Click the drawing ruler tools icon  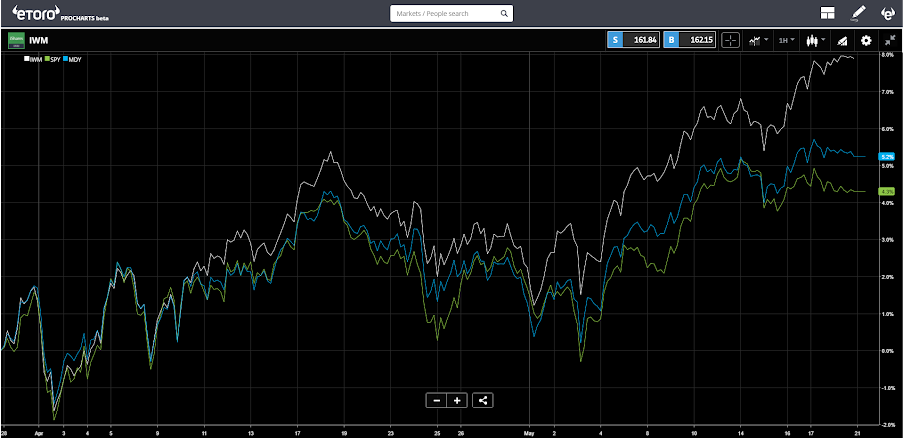point(842,40)
